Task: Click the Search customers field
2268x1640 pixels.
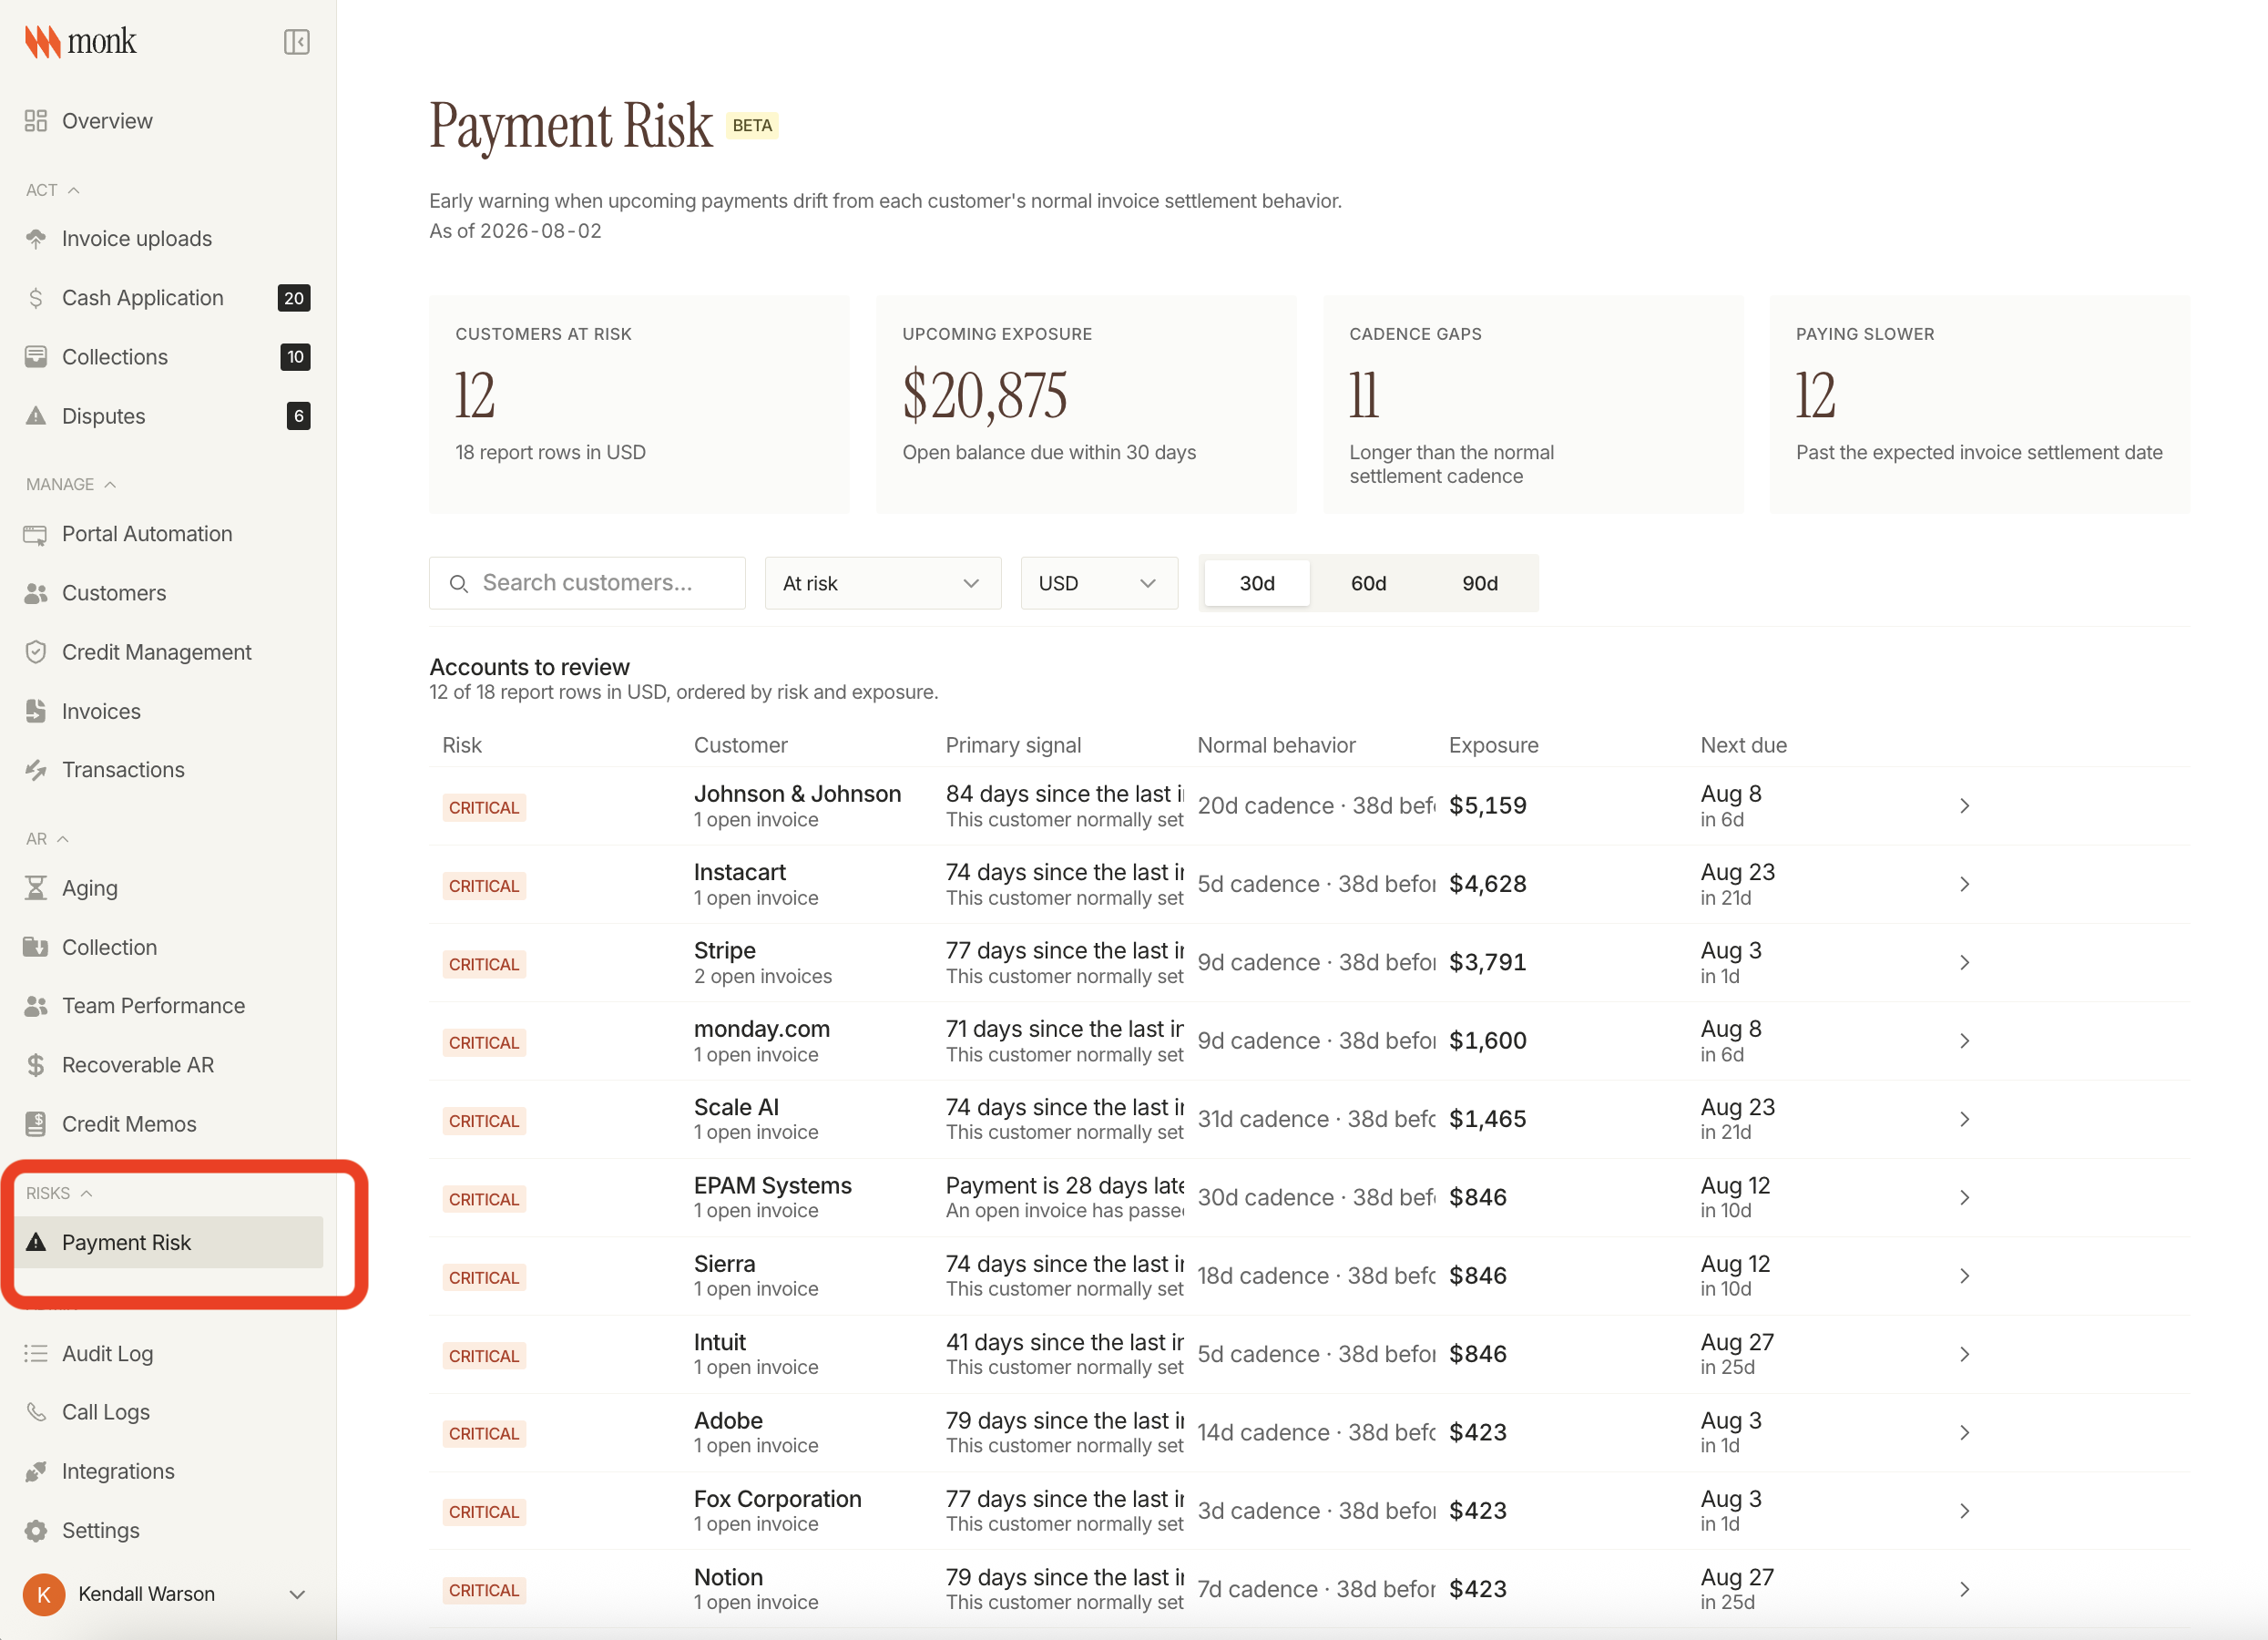Action: [x=587, y=583]
